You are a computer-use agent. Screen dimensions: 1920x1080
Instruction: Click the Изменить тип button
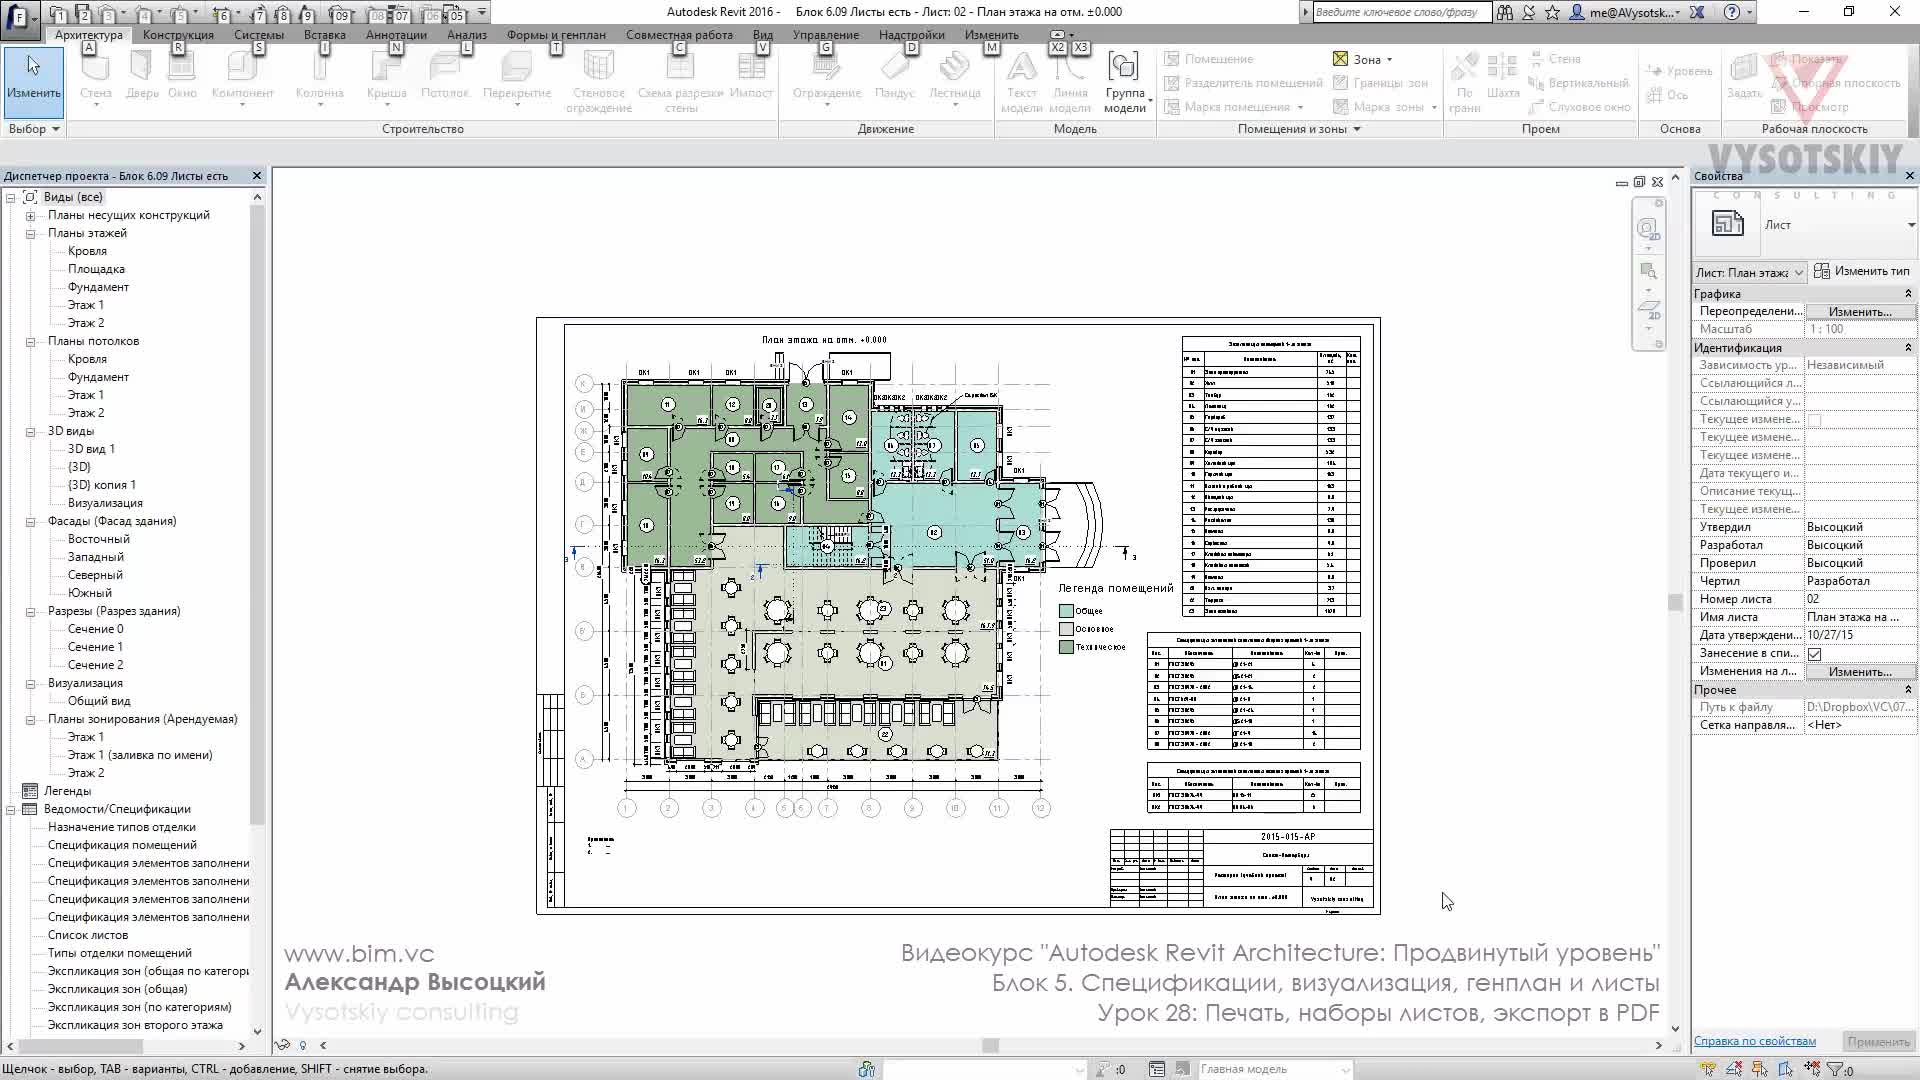click(1862, 271)
